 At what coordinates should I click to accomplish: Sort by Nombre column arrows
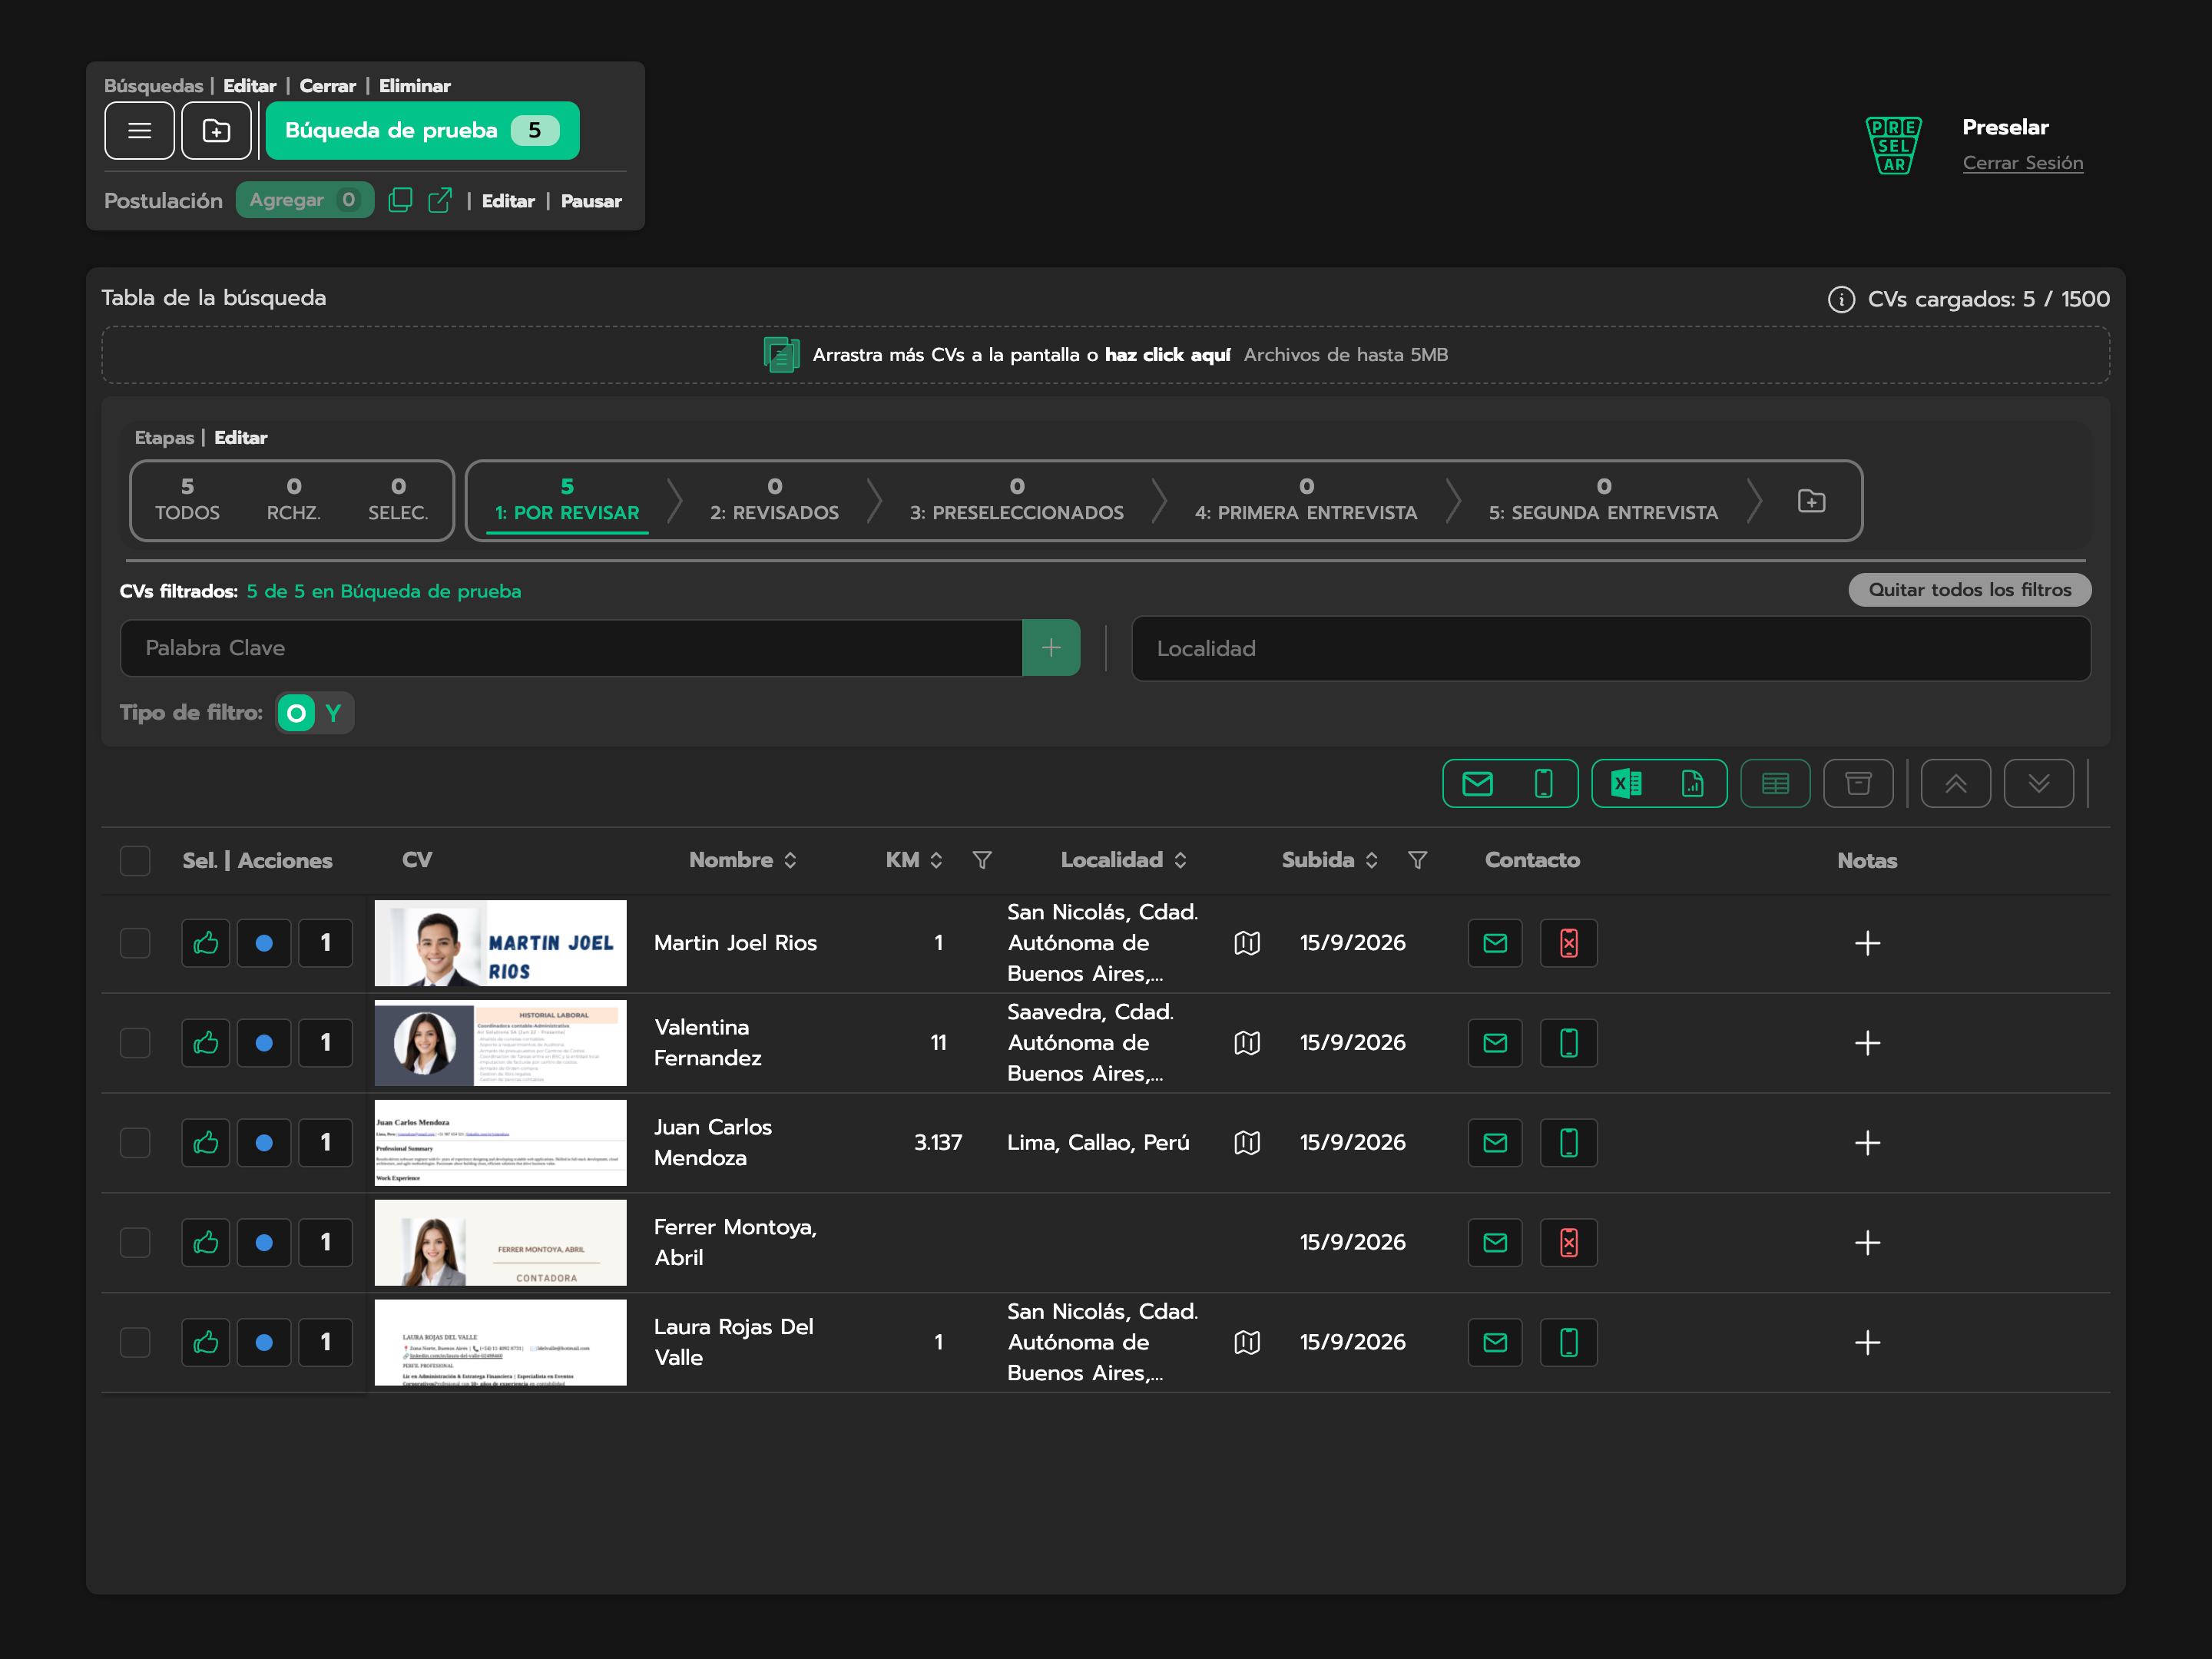coord(790,860)
